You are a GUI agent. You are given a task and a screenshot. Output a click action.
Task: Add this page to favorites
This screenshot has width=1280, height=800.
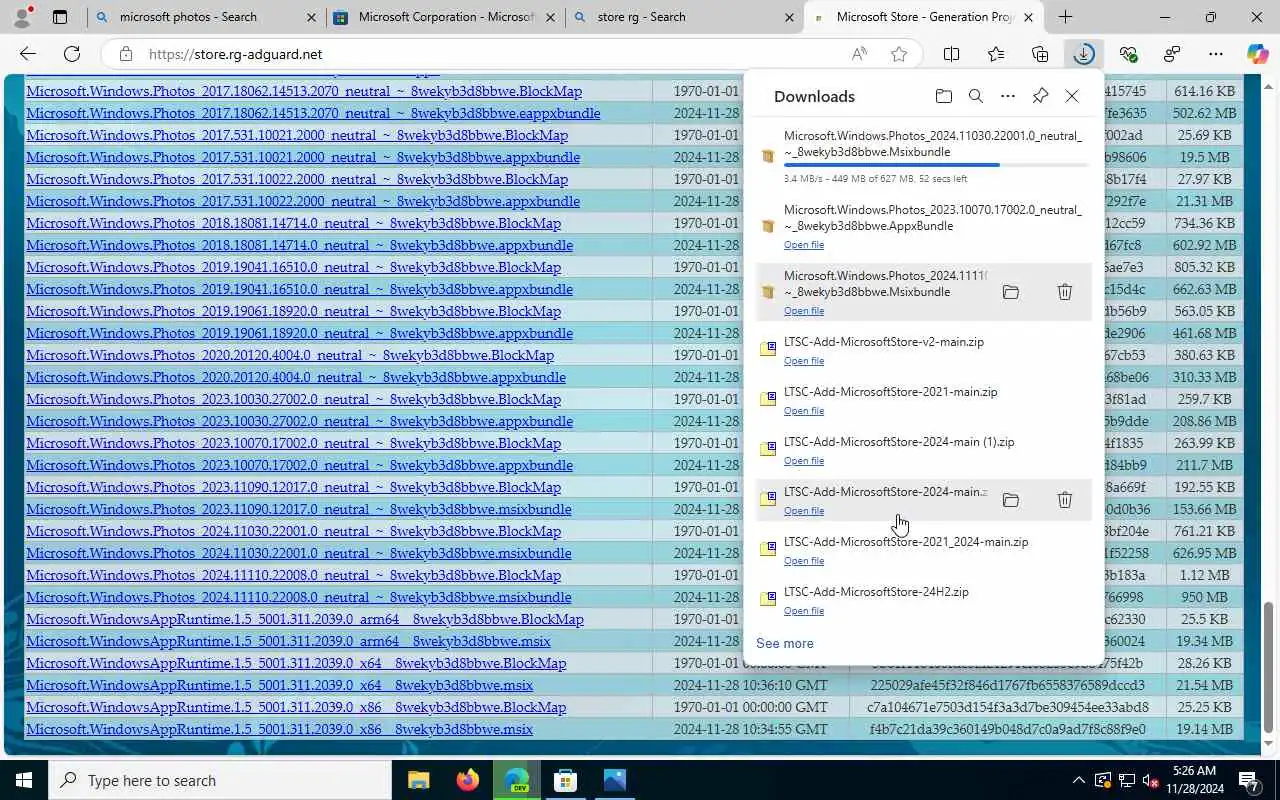(899, 54)
